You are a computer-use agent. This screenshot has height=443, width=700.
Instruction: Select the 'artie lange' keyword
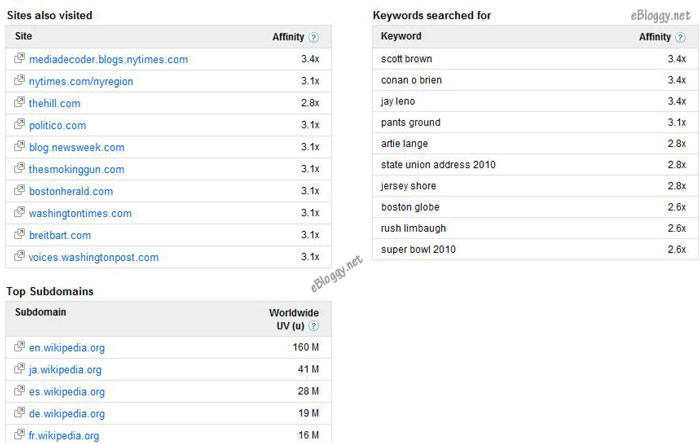(x=404, y=144)
